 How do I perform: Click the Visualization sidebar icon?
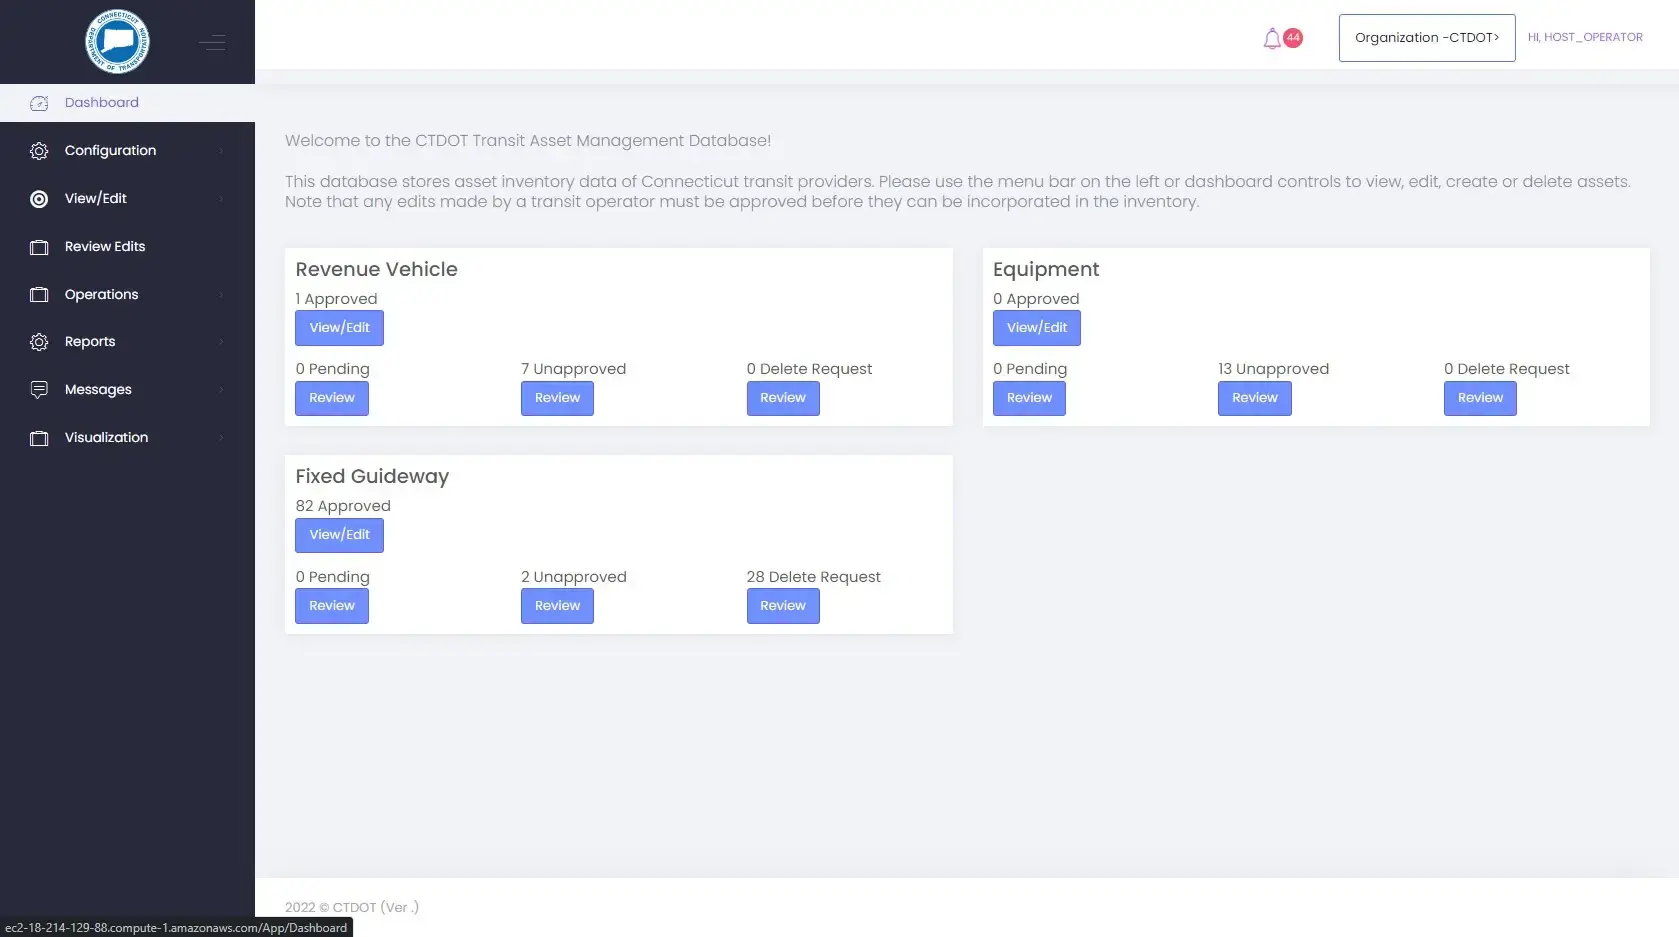coord(39,438)
